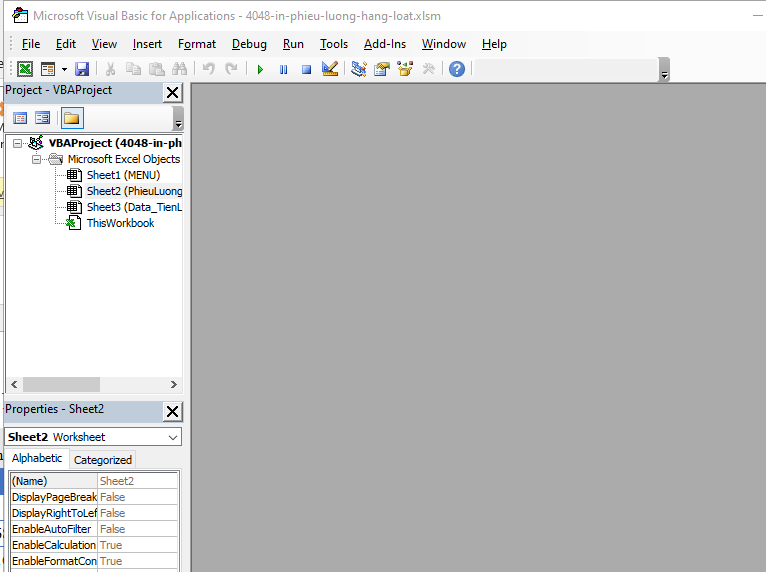
Task: Select Sheet2 (PhieuLuong in tree
Action: (x=134, y=191)
